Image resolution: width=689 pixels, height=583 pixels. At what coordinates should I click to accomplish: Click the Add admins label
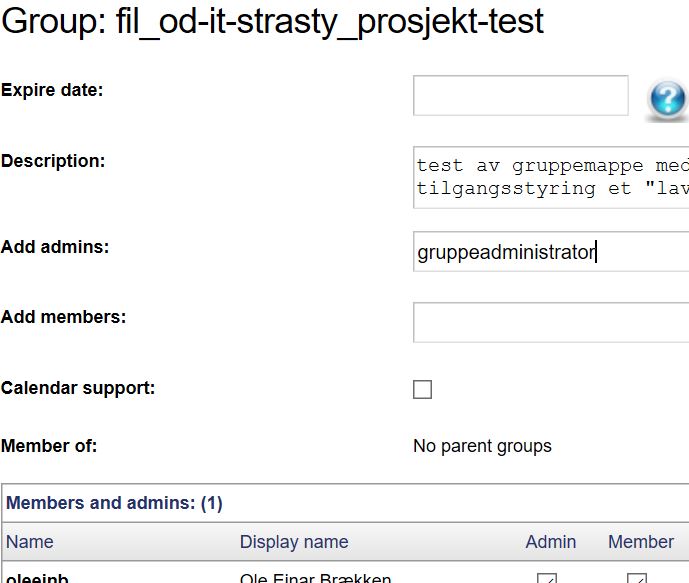tap(55, 247)
